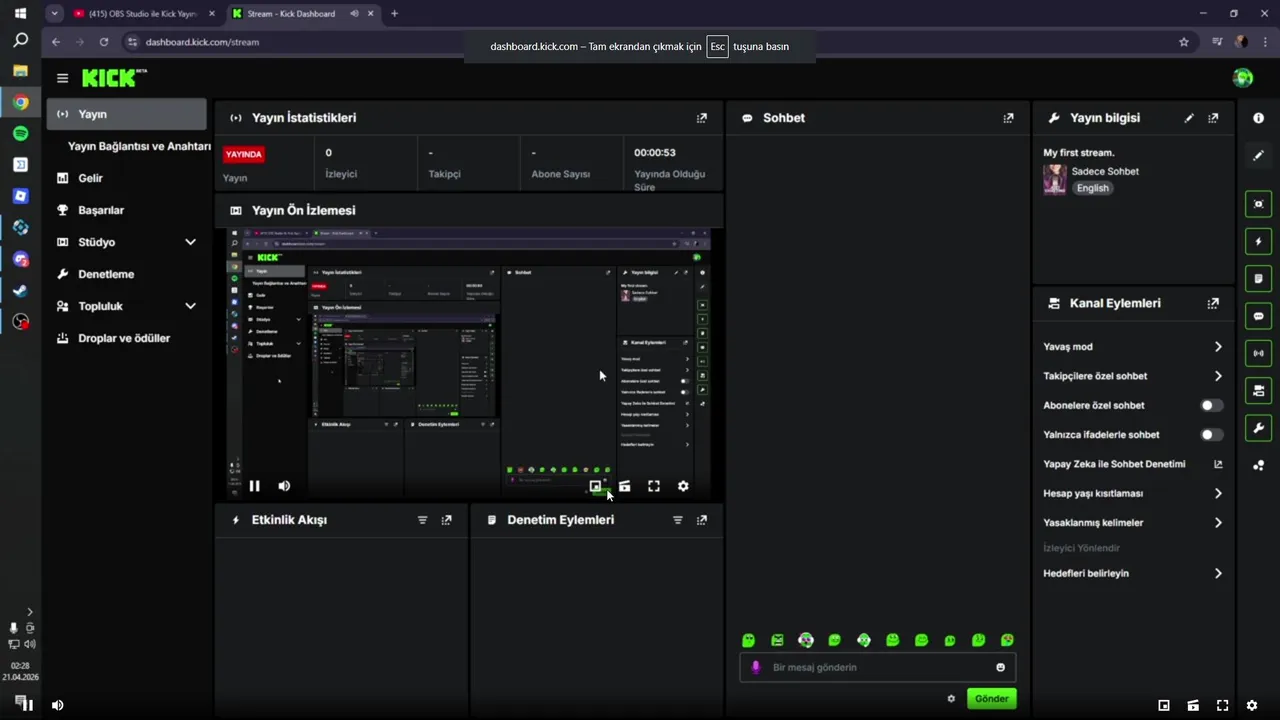The width and height of the screenshot is (1280, 720).
Task: Make the stream preview fullscreen
Action: [x=654, y=486]
